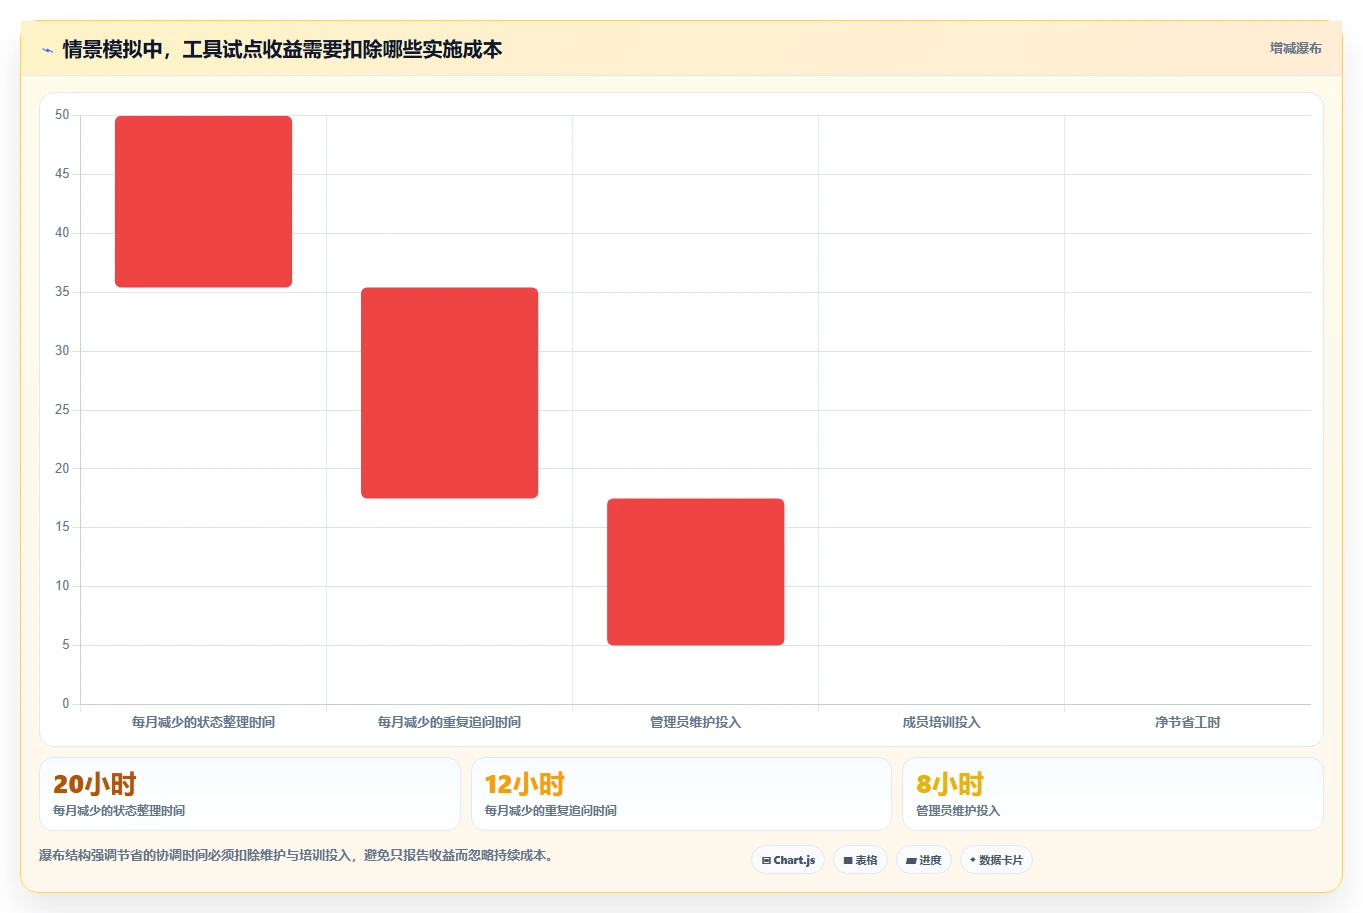Click y-axis value 5
Viewport: 1363px width, 913px height.
66,645
